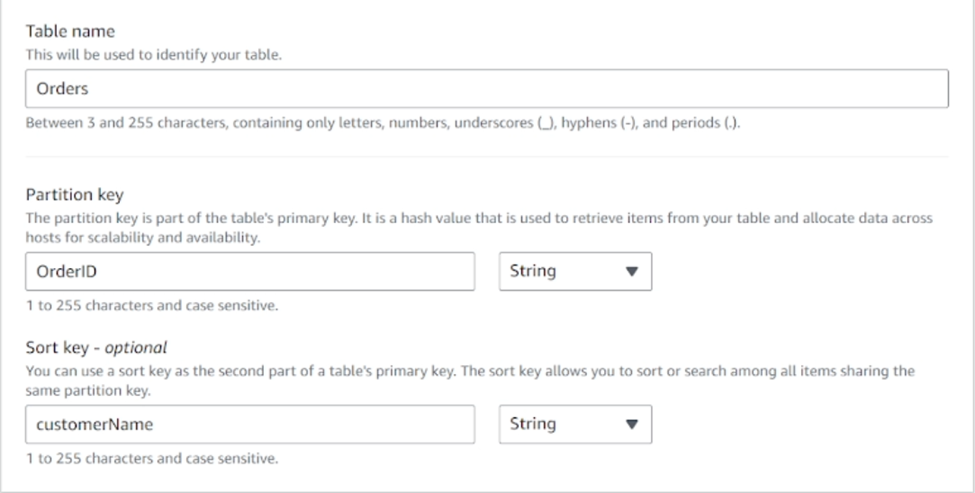Click the "Sort key - optional" heading
975x493 pixels.
pyautogui.click(x=96, y=348)
